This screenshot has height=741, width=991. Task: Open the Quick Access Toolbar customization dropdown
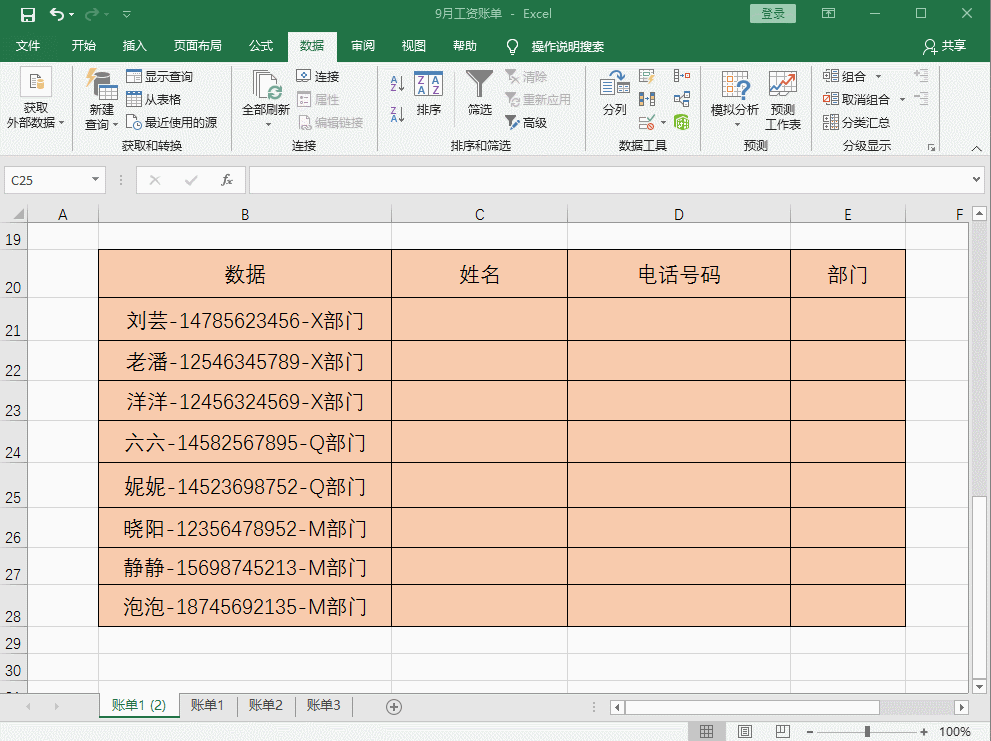pos(126,14)
